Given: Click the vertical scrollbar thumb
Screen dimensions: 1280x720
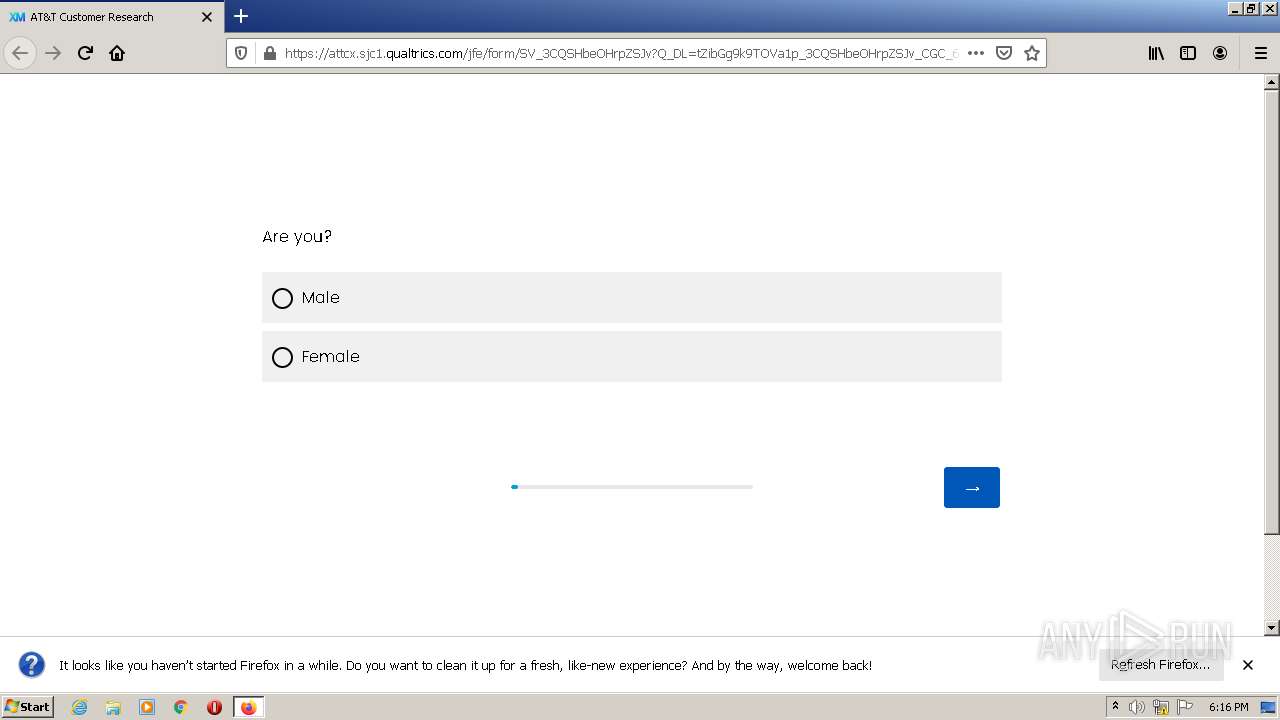Looking at the screenshot, I should click(1272, 313).
